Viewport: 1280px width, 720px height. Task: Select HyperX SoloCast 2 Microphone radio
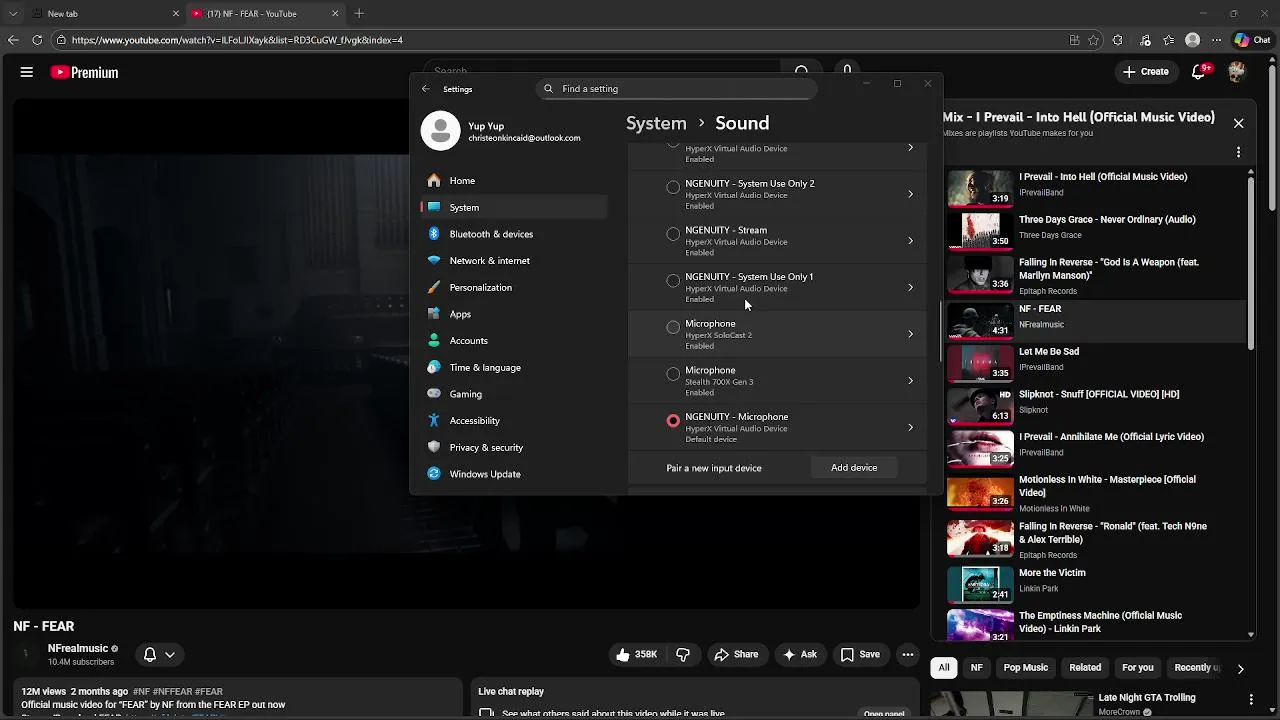click(673, 327)
